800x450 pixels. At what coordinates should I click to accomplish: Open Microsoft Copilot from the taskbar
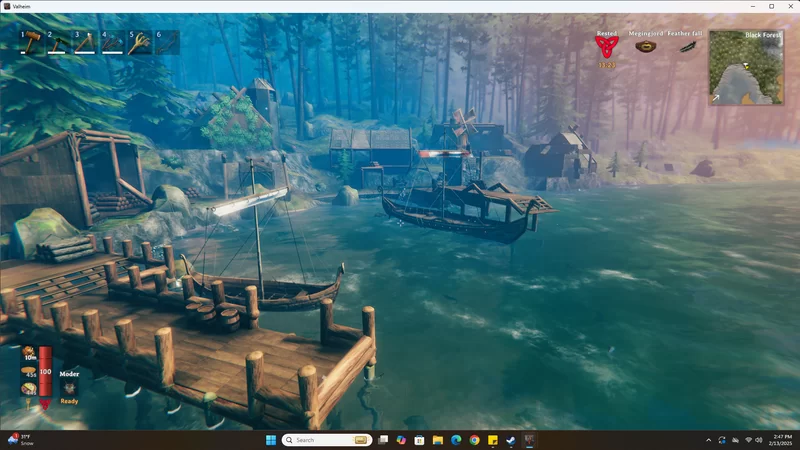401,440
